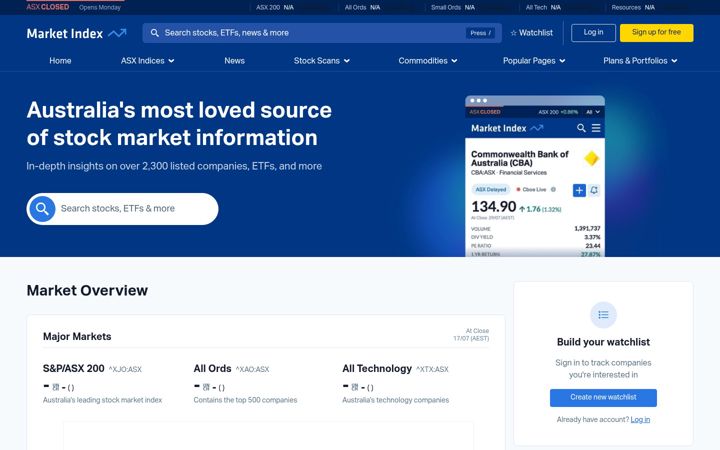Click the ASX Delayed badge in the CBA card

[490, 190]
